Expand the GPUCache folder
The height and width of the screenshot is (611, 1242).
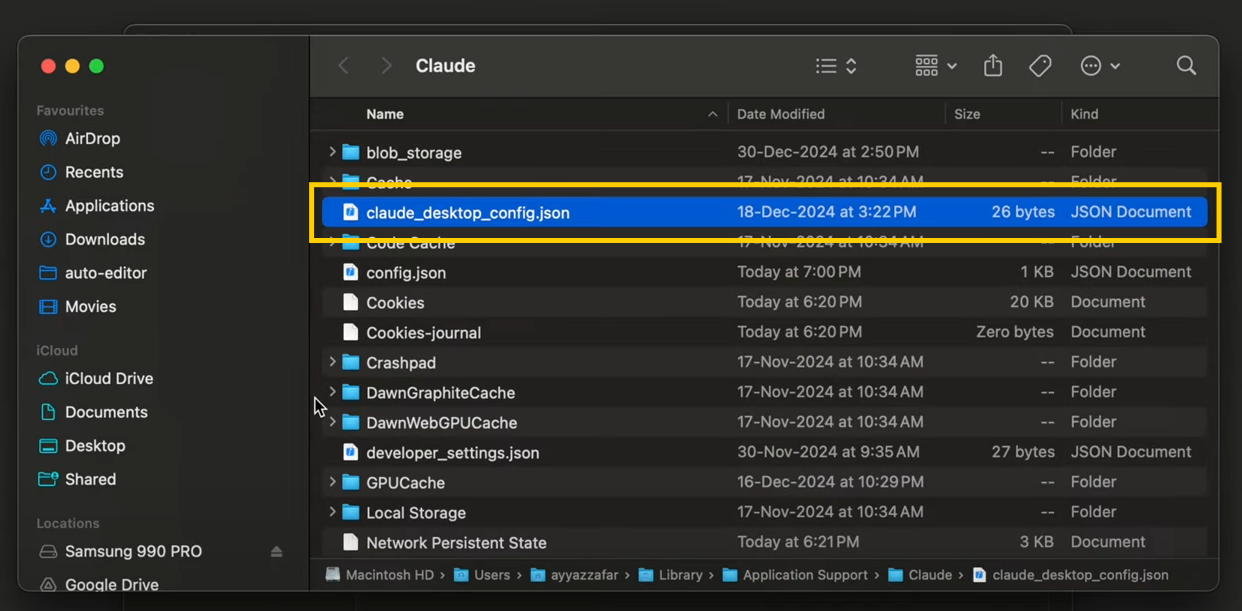point(332,482)
